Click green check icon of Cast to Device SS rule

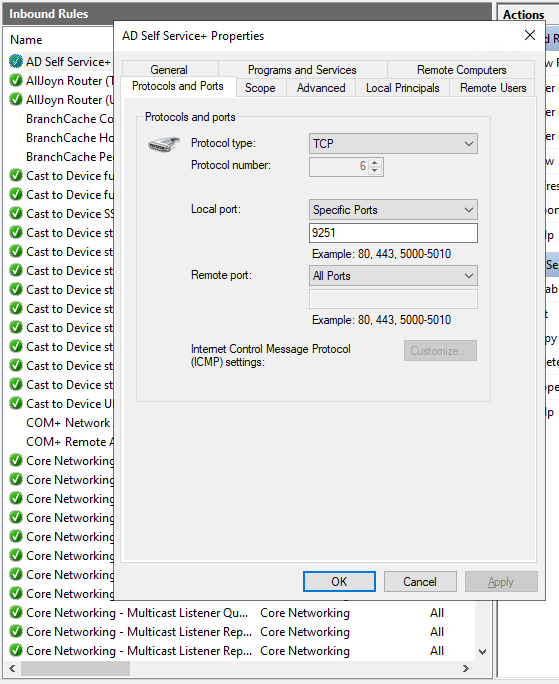point(16,213)
